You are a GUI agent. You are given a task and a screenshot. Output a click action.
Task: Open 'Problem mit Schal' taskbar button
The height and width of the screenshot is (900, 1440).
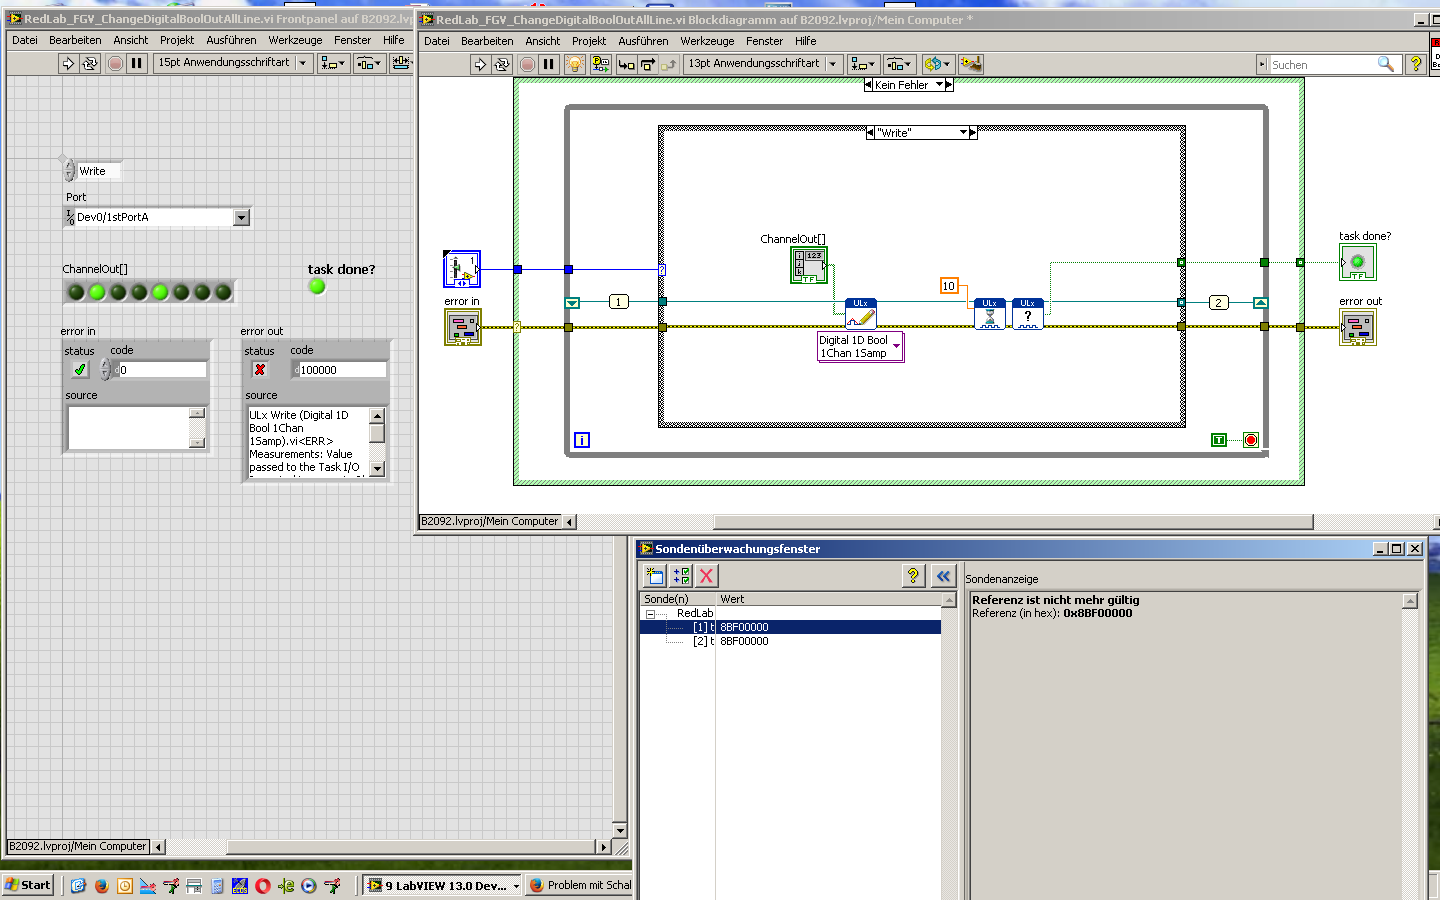(580, 885)
